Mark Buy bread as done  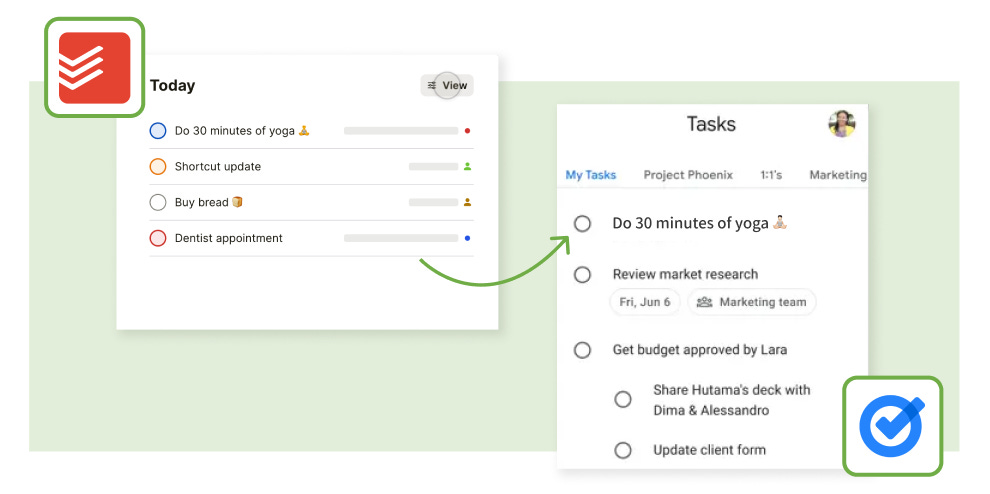pyautogui.click(x=157, y=202)
